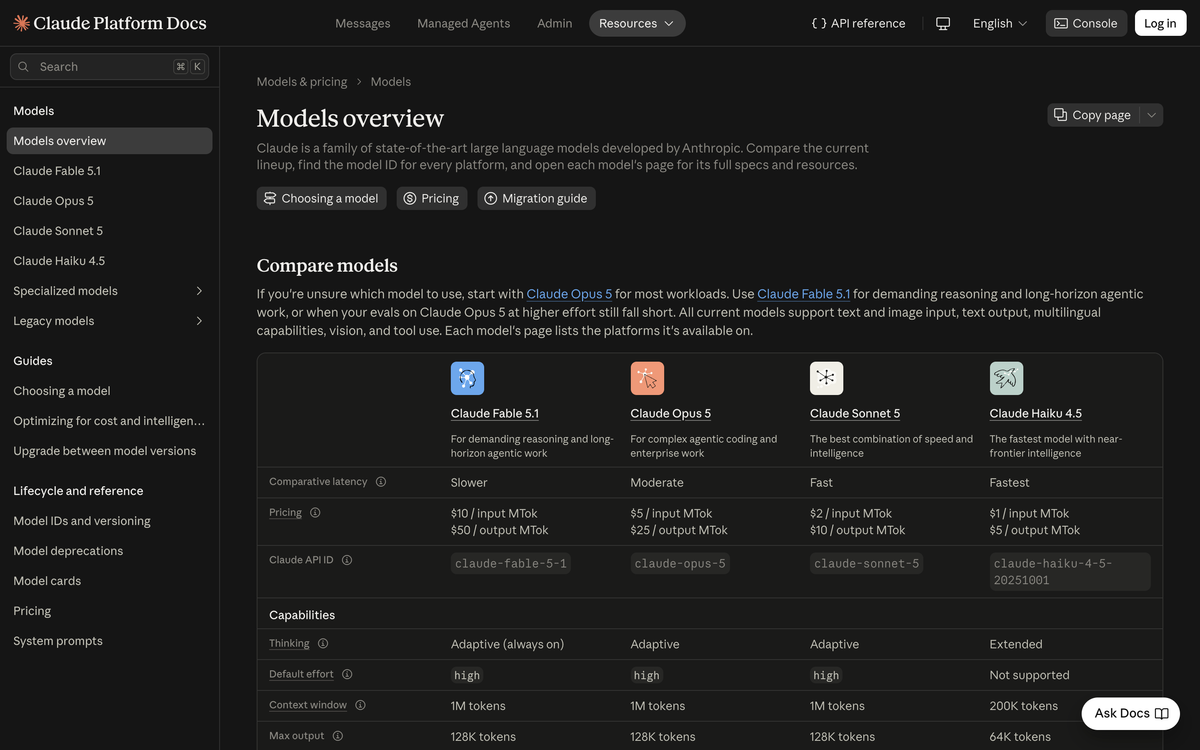This screenshot has height=750, width=1200.
Task: Open the API reference link in header
Action: (858, 23)
